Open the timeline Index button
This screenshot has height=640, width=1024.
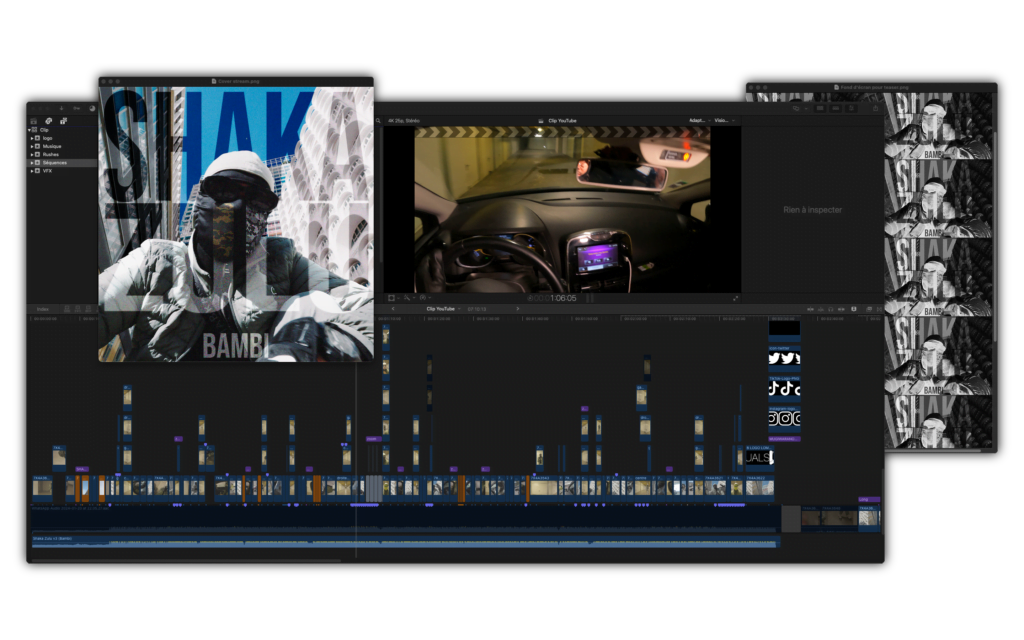[42, 309]
